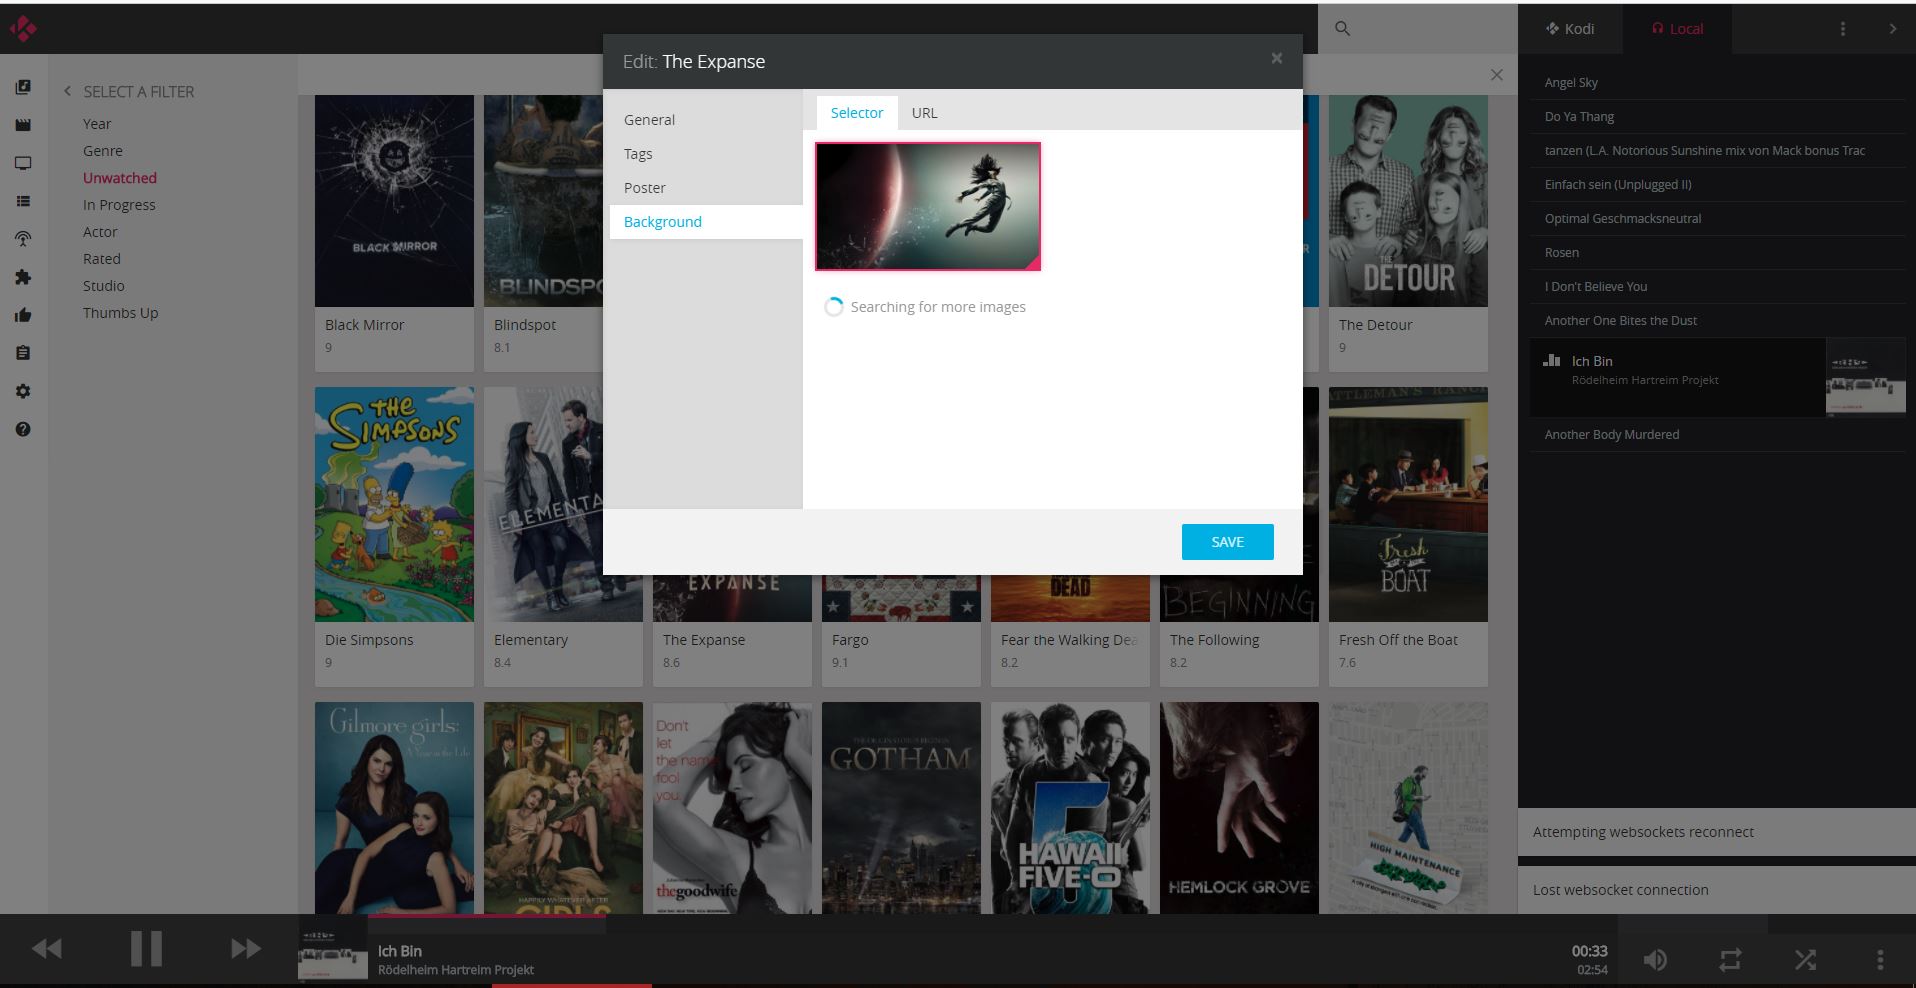Switch to the URL tab
The image size is (1916, 988).
click(924, 113)
